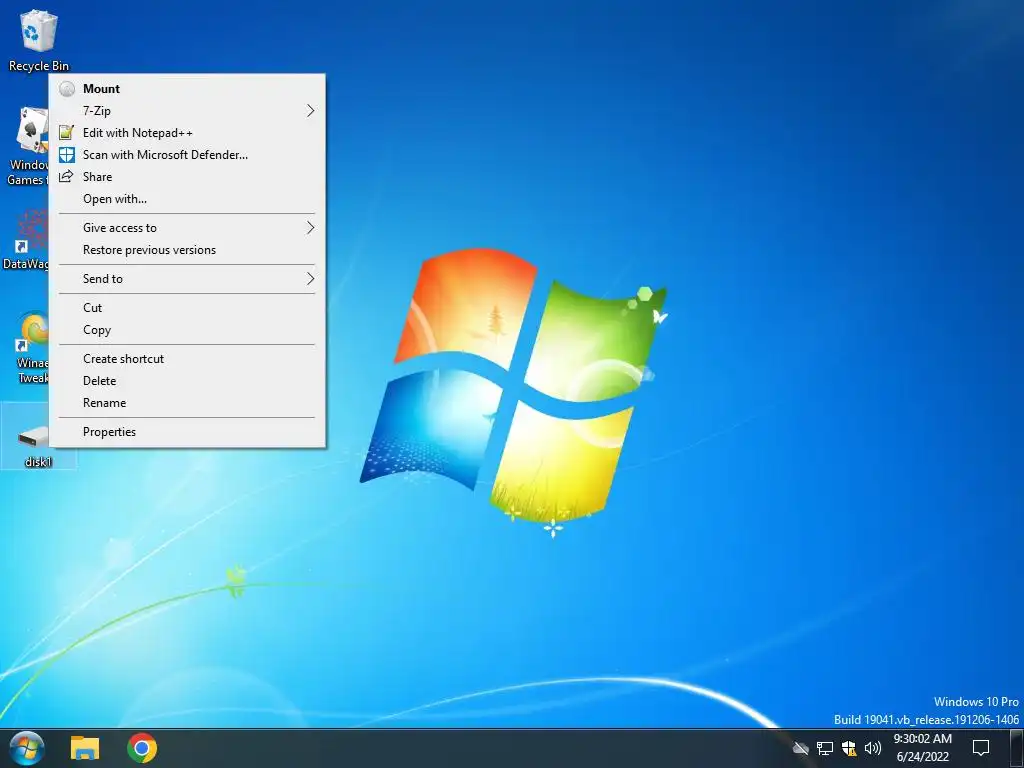The height and width of the screenshot is (768, 1024).
Task: Select the DataWag desktop shortcut
Action: pyautogui.click(x=25, y=239)
